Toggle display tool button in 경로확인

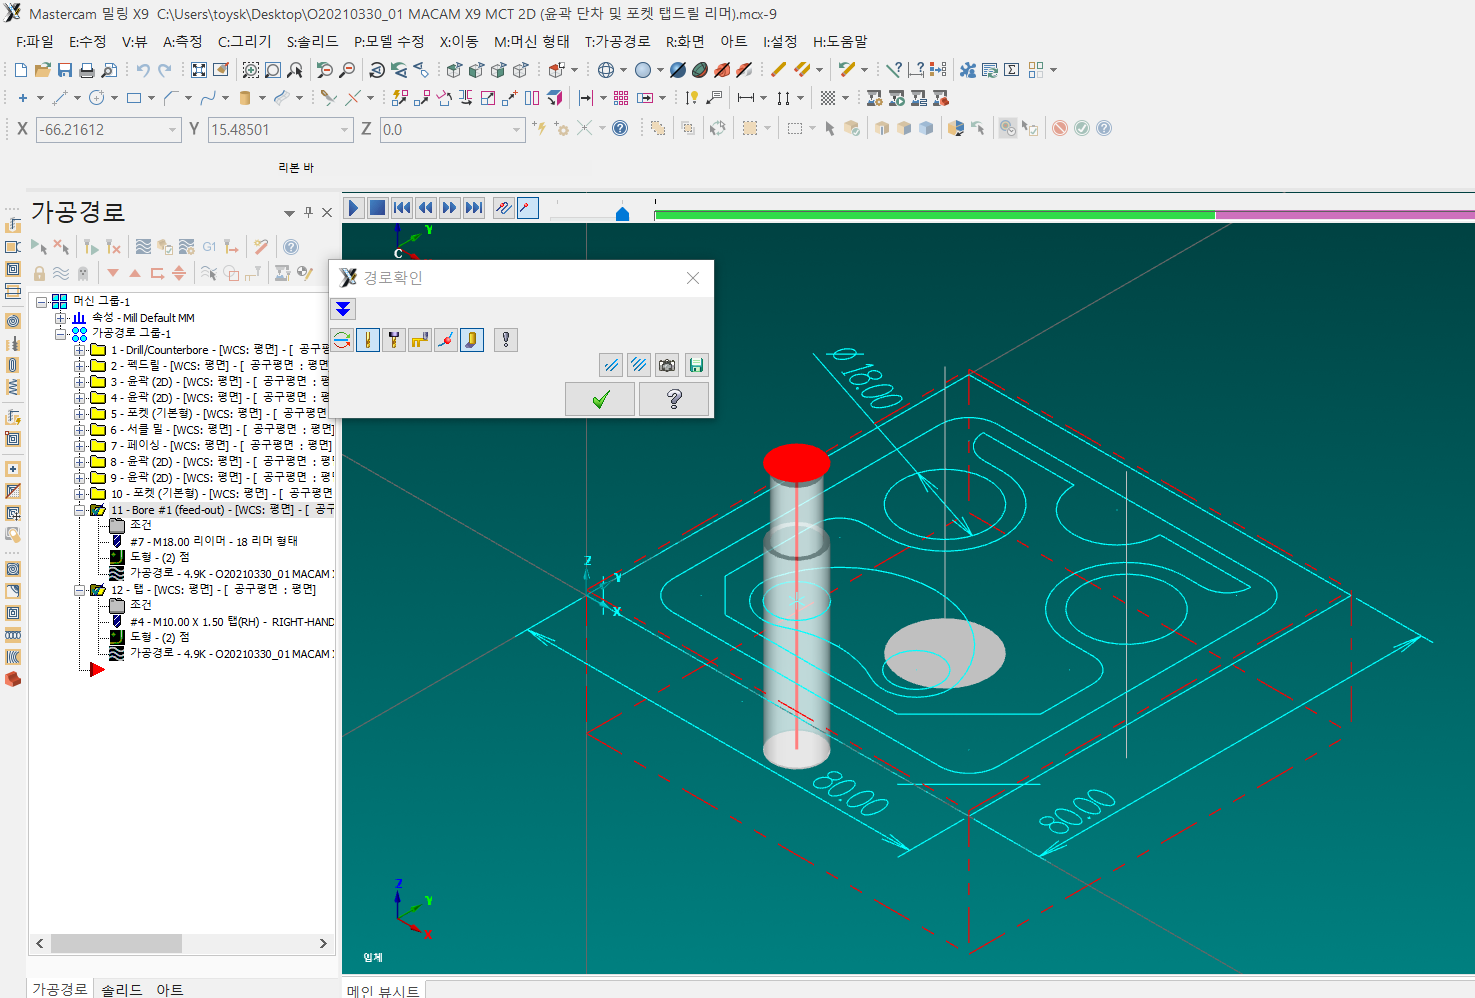point(368,340)
